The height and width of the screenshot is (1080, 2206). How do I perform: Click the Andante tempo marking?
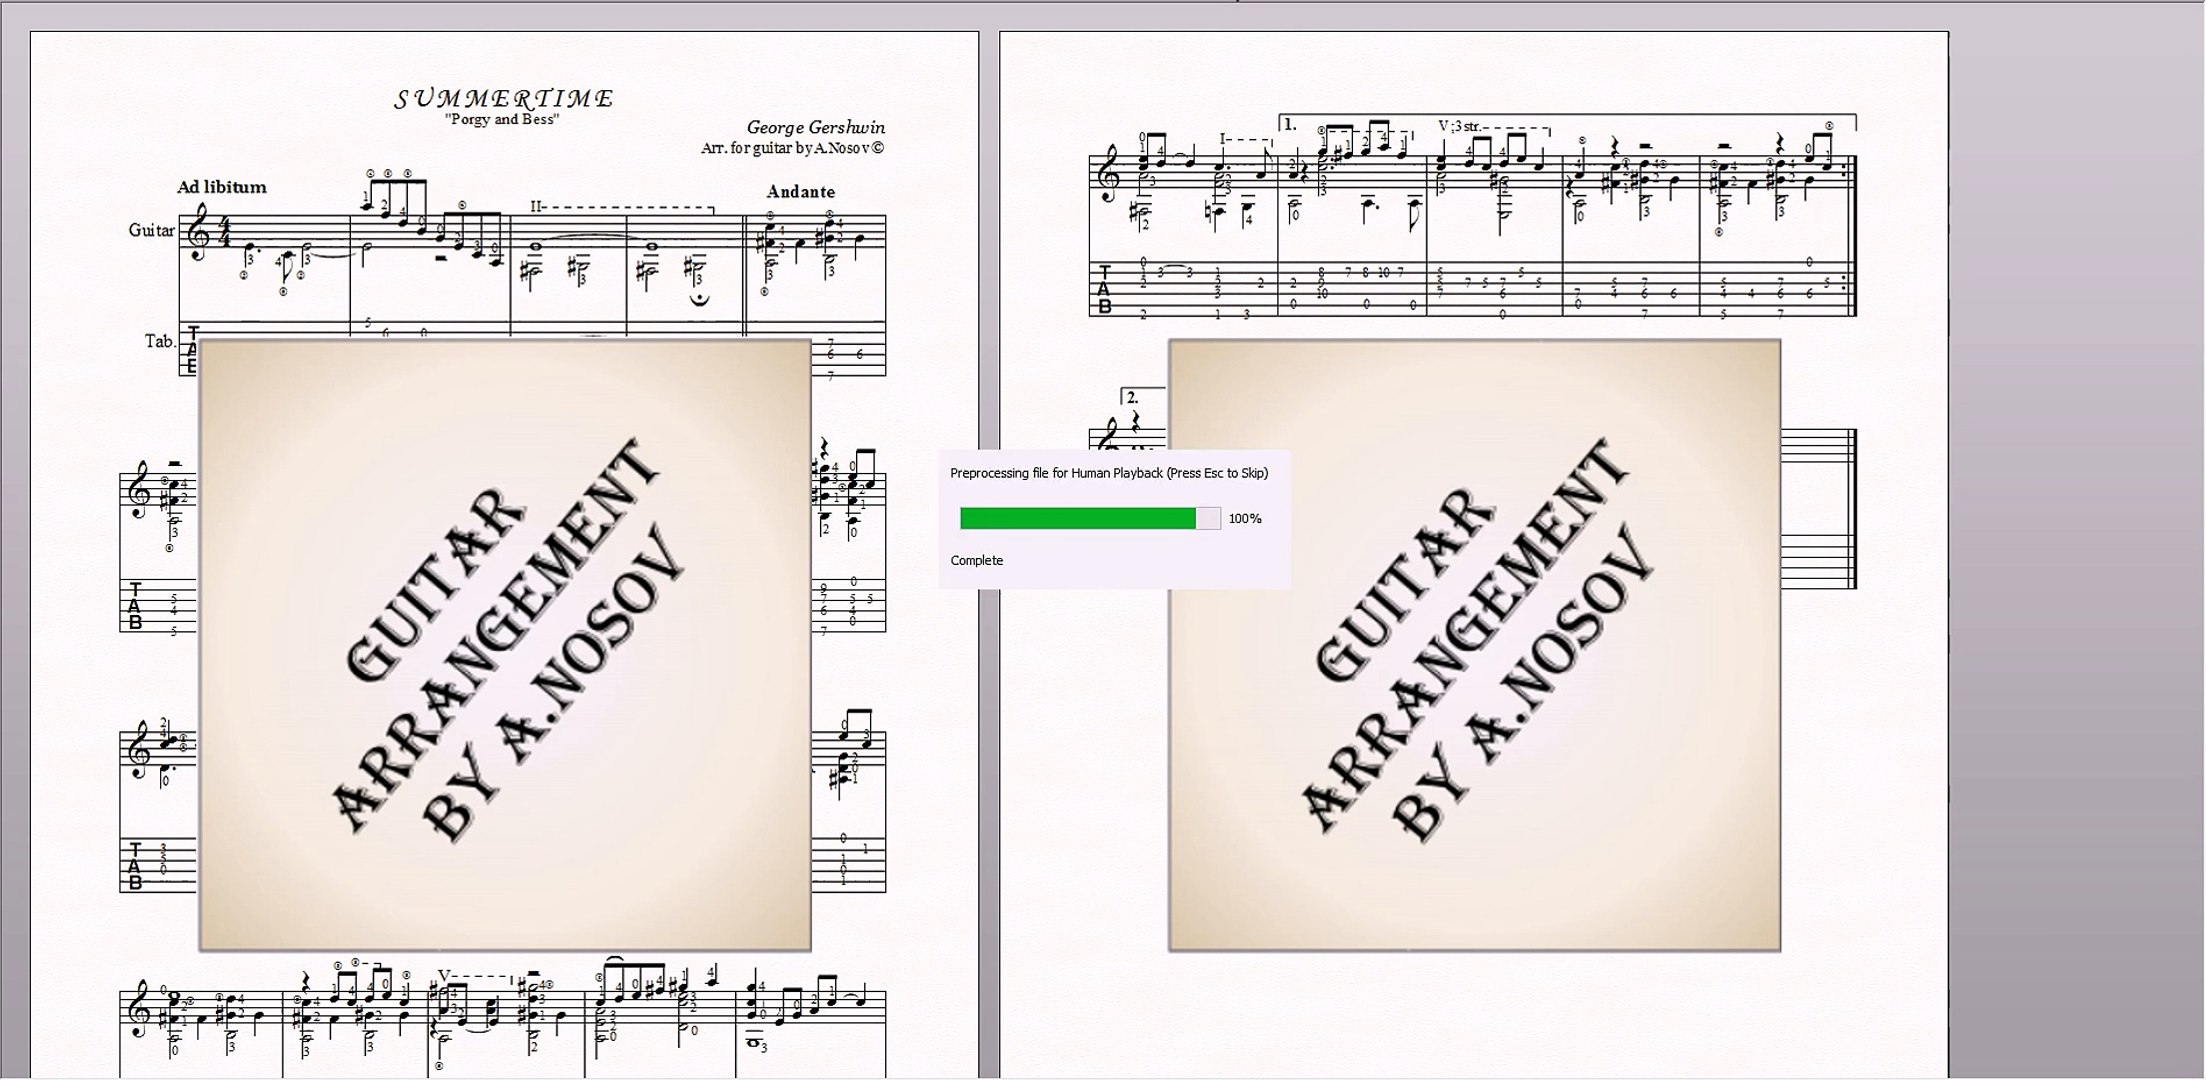tap(800, 191)
